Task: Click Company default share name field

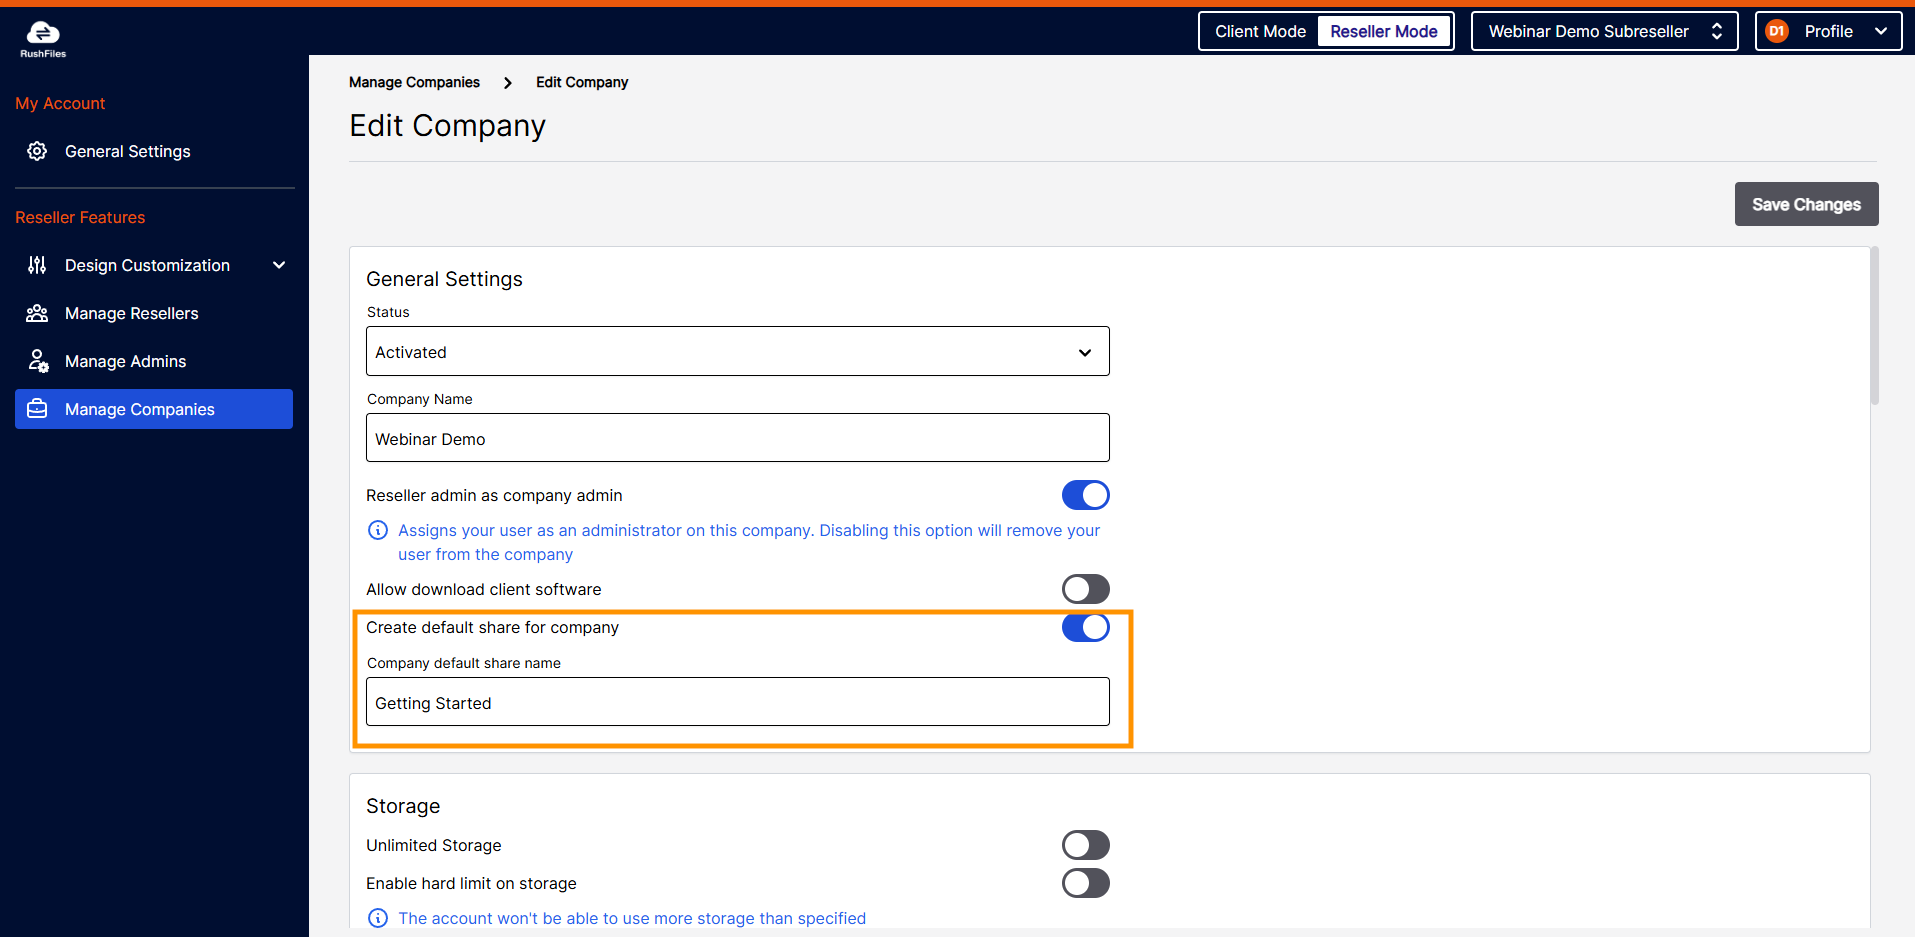Action: click(x=738, y=702)
